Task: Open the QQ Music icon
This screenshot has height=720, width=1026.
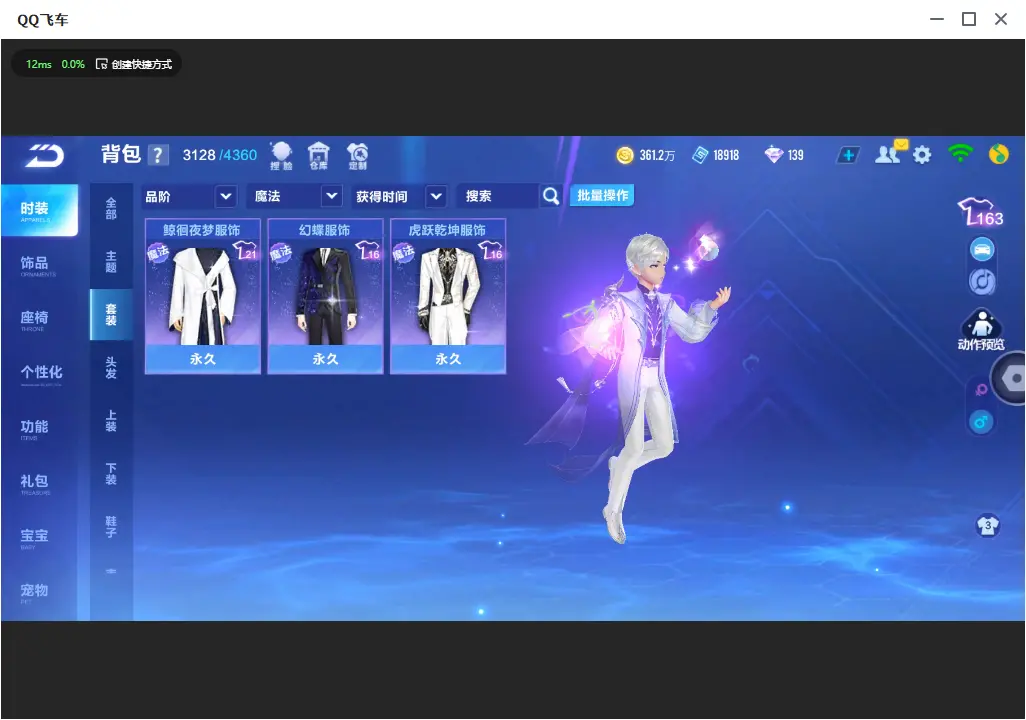Action: 999,154
